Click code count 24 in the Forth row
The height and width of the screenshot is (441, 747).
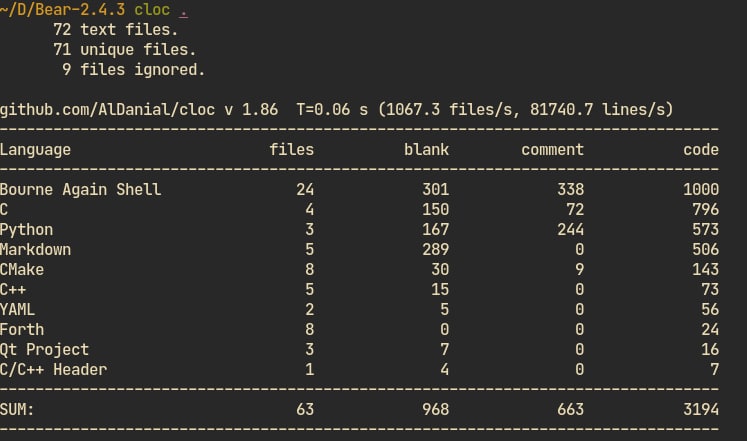tap(710, 330)
